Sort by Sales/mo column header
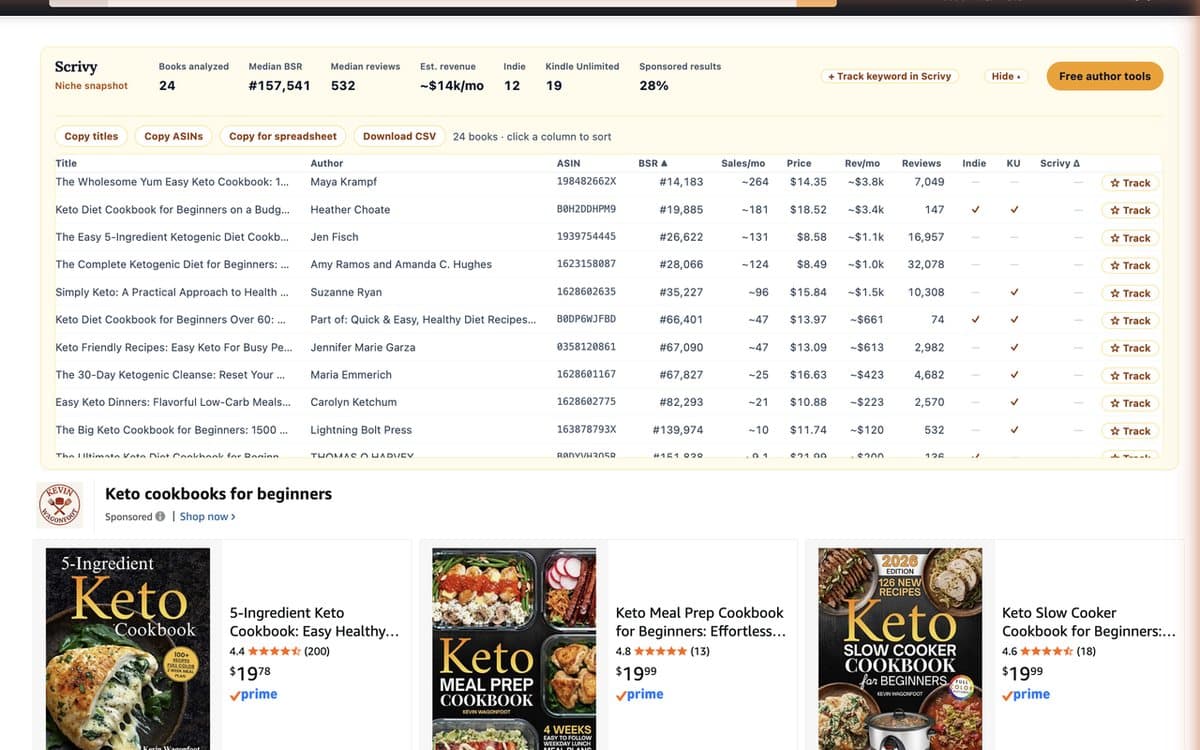 pyautogui.click(x=743, y=163)
